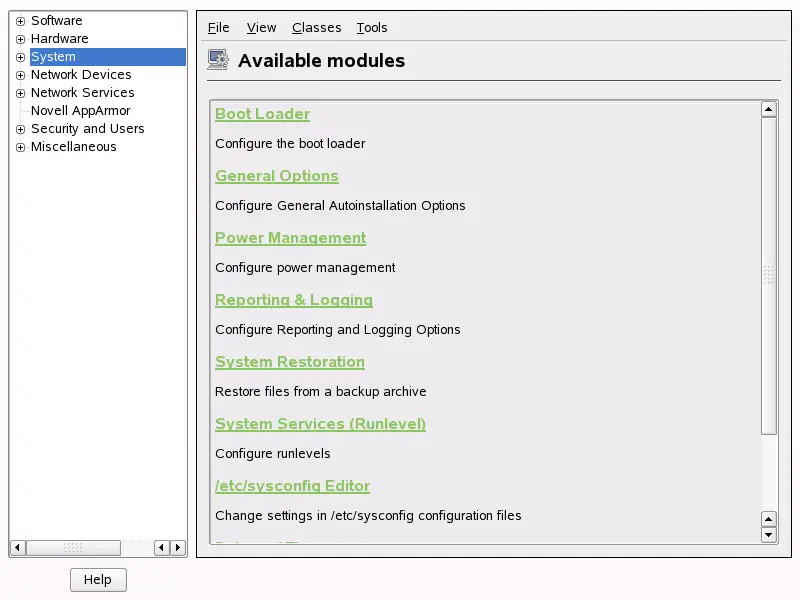Open the /etc/sysconfig Editor
Viewport: 800px width, 600px height.
pyautogui.click(x=292, y=486)
